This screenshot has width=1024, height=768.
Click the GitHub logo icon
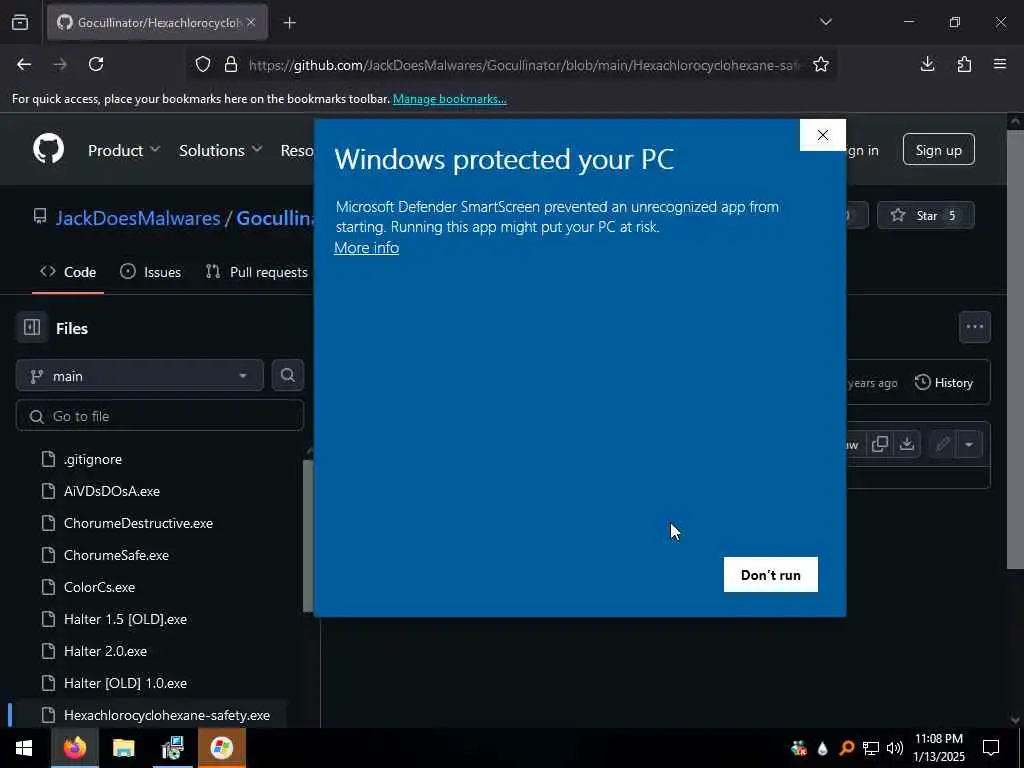pyautogui.click(x=48, y=149)
